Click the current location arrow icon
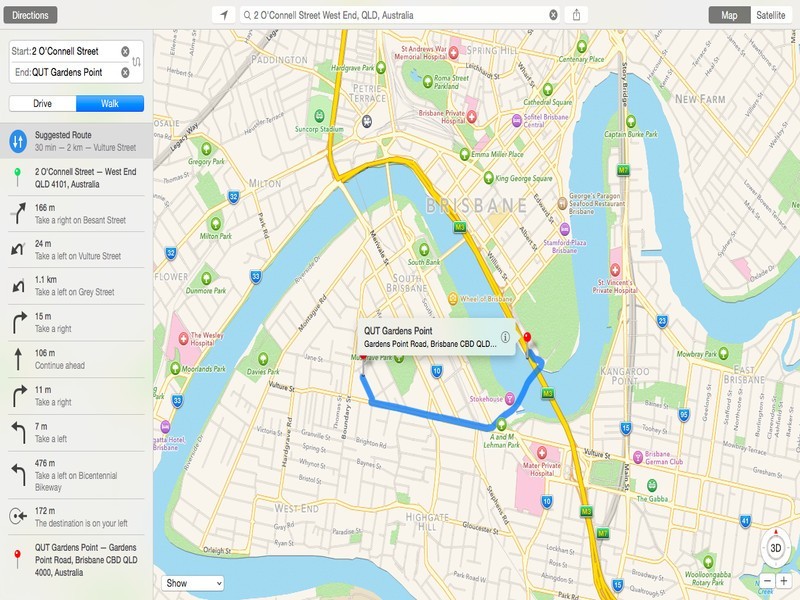The image size is (800, 600). [x=223, y=15]
